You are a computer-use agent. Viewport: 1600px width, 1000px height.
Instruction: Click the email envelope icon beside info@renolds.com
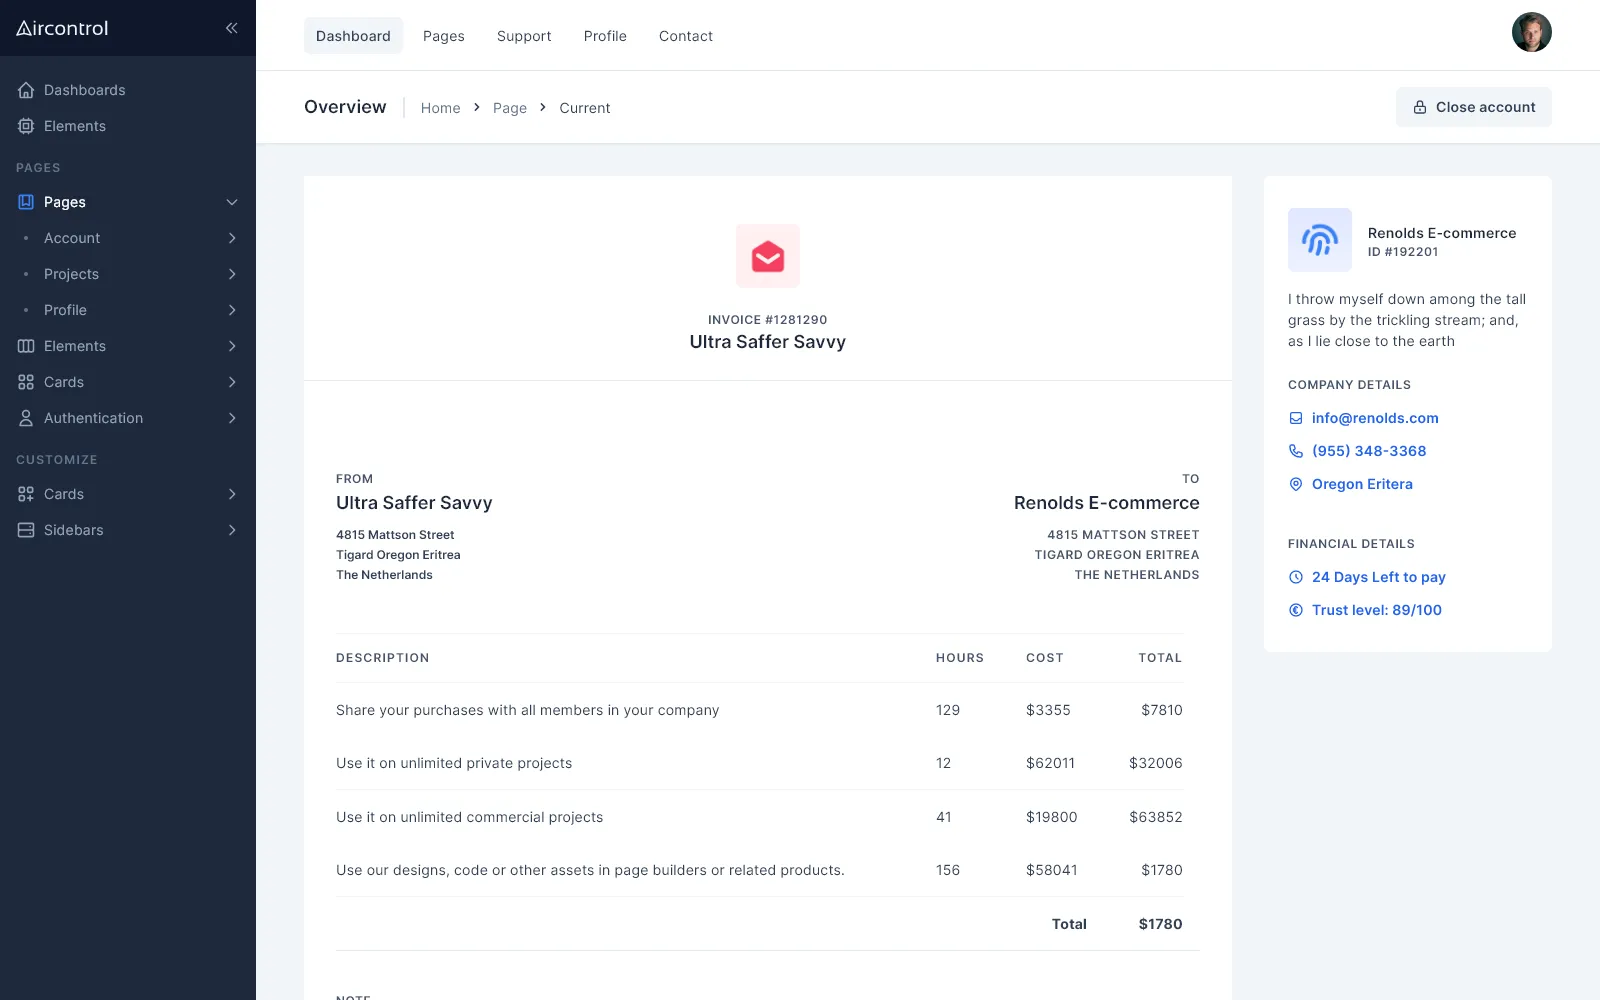click(x=1296, y=418)
